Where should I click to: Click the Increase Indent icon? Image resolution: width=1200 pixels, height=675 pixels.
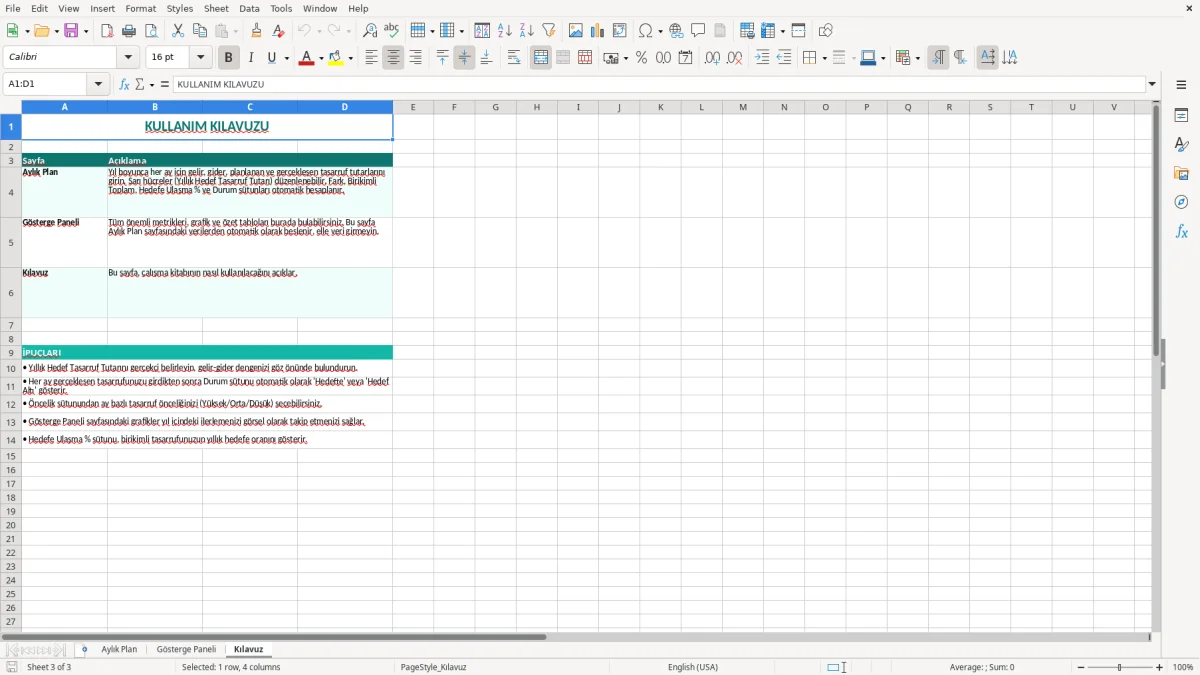(x=763, y=58)
